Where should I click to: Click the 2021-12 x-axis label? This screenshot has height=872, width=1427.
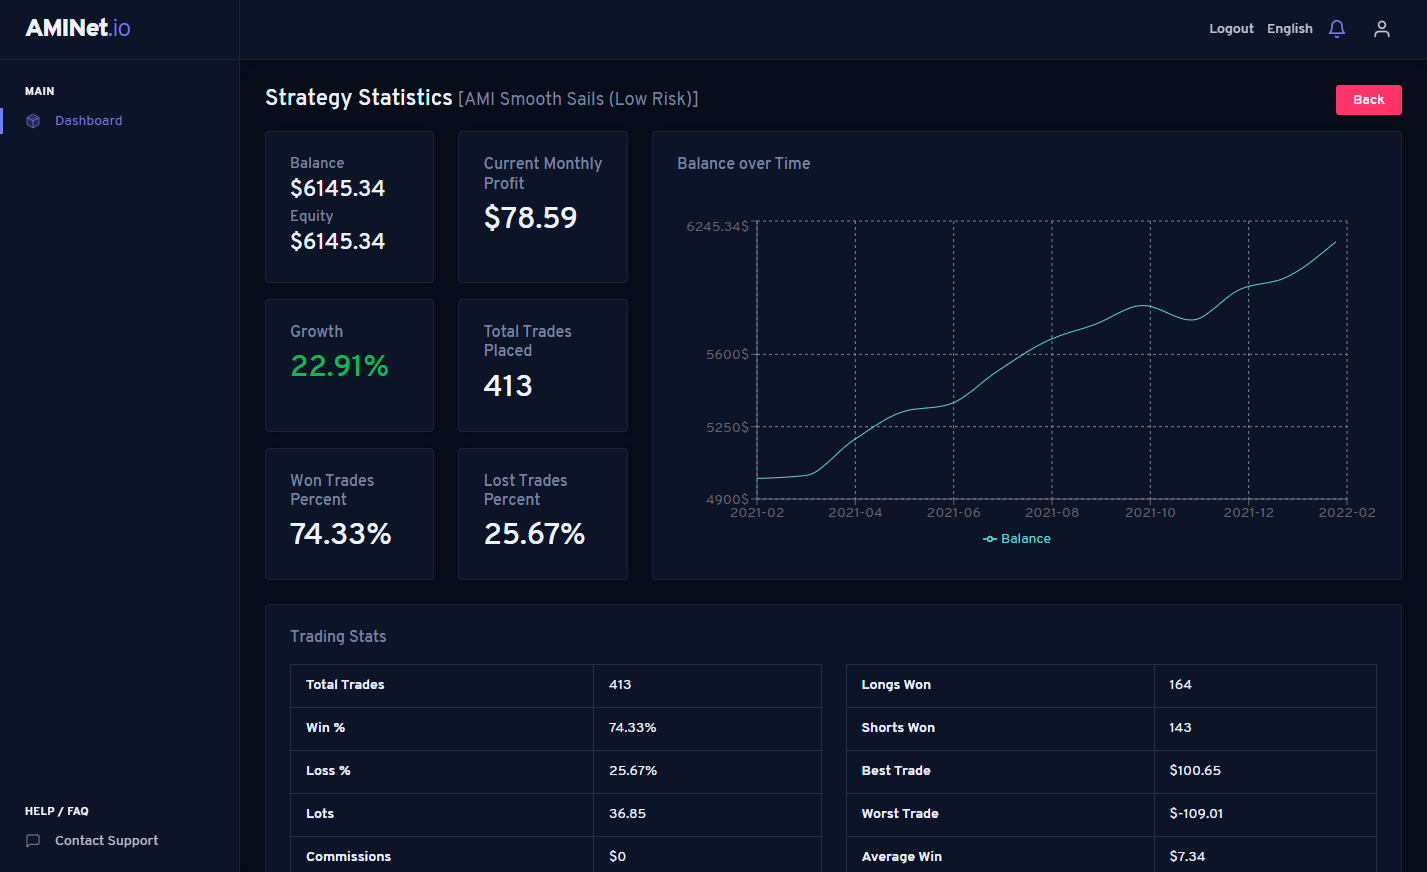[1249, 513]
